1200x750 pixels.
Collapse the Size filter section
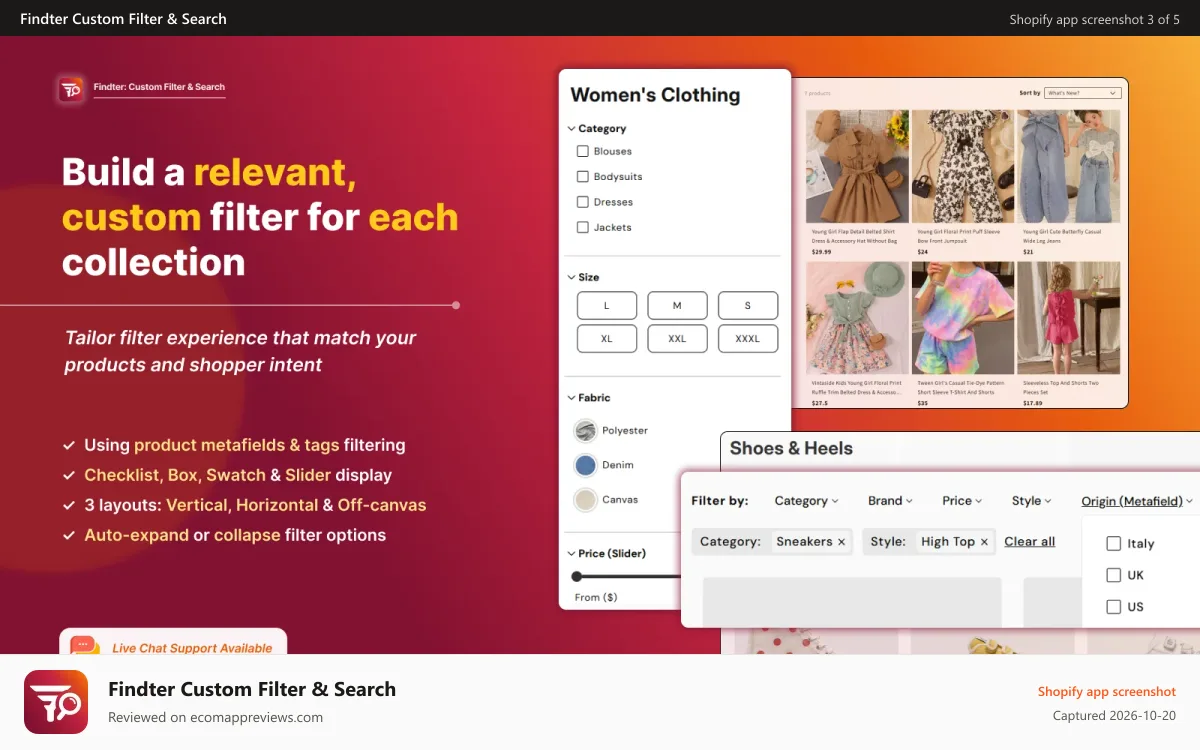coord(584,277)
